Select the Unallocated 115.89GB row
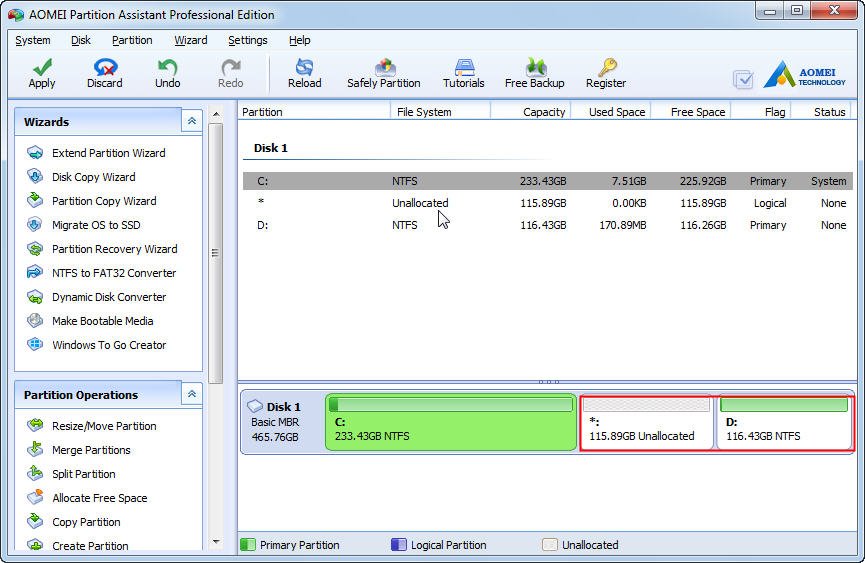This screenshot has height=563, width=865. (548, 203)
